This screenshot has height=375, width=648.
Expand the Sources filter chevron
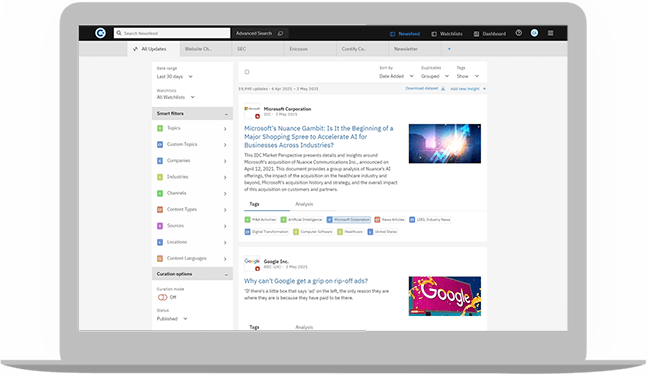(x=225, y=226)
